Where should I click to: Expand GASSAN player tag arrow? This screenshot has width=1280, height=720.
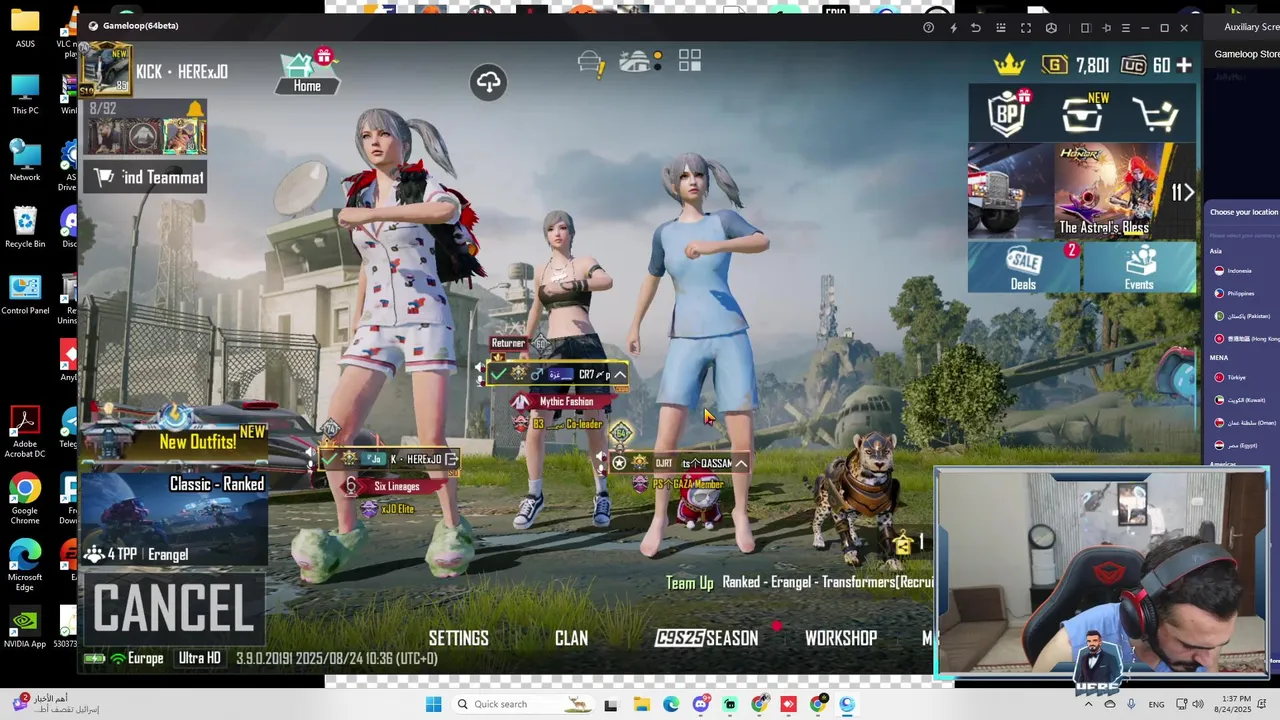[x=741, y=463]
